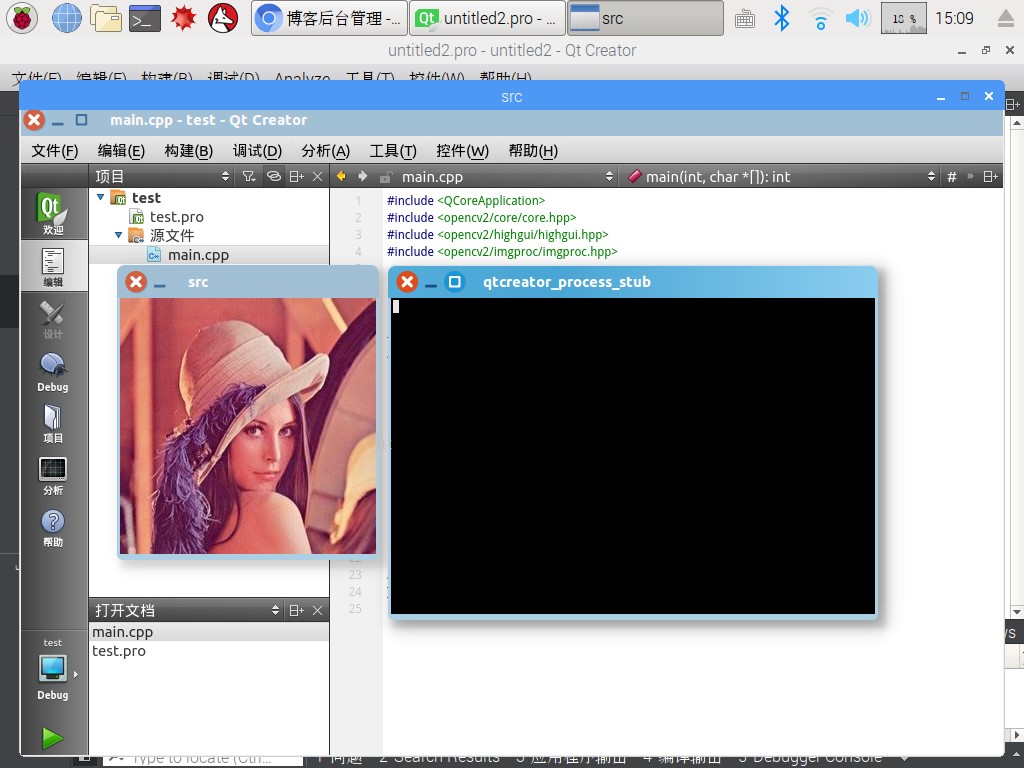
Task: Open the file manager folder icon
Action: tap(106, 18)
